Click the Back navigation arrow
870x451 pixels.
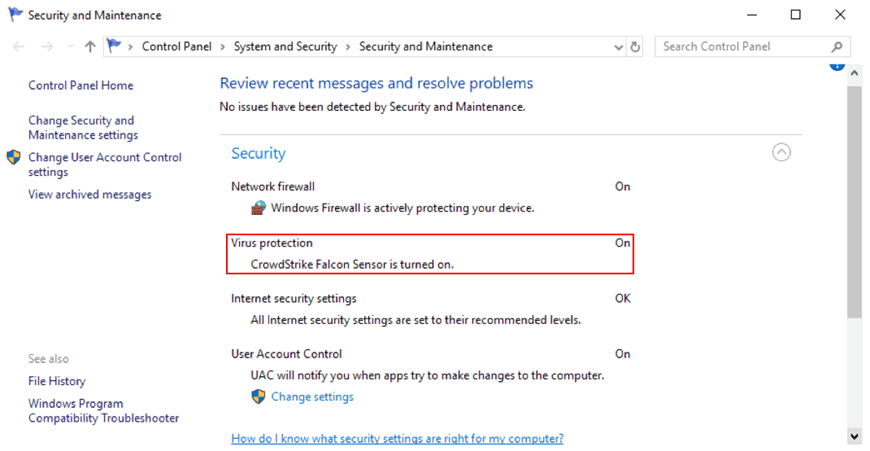[19, 47]
